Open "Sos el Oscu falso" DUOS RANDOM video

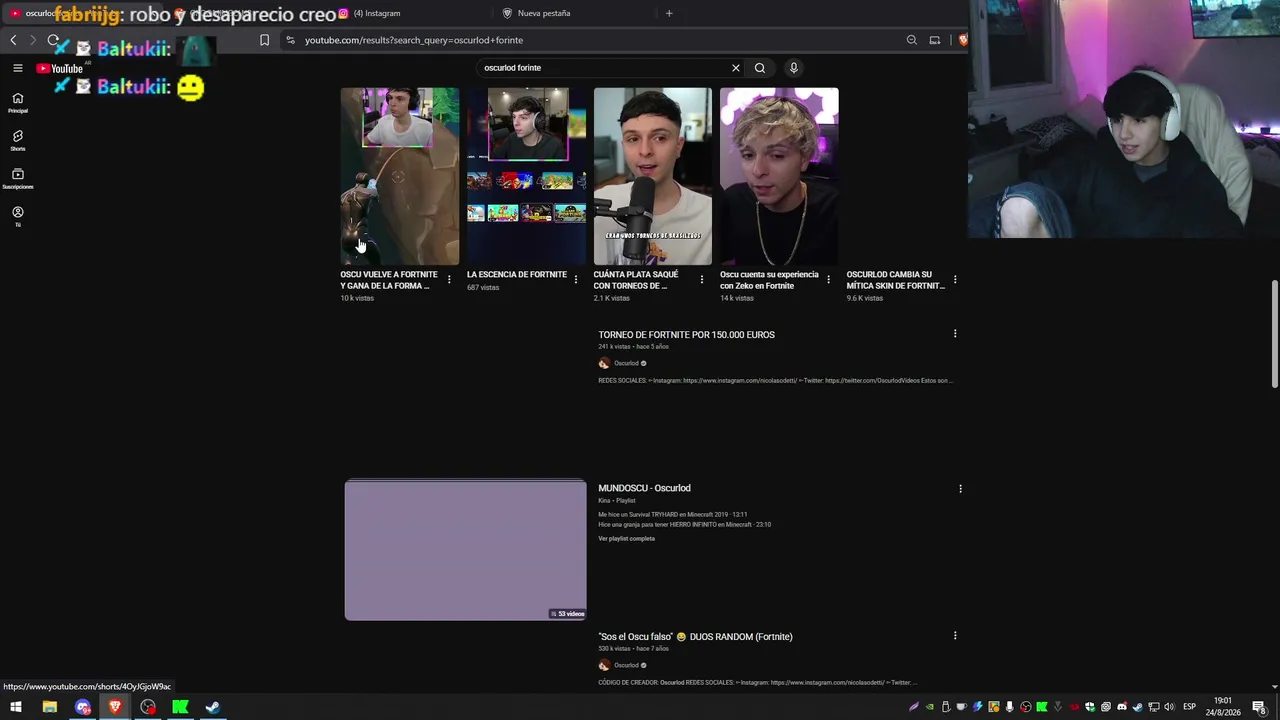point(695,637)
